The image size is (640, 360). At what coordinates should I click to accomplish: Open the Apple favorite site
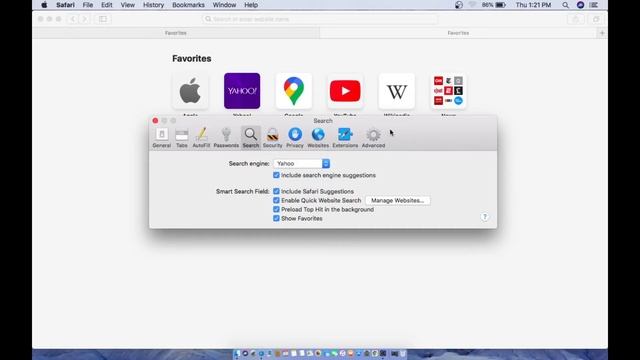(190, 91)
